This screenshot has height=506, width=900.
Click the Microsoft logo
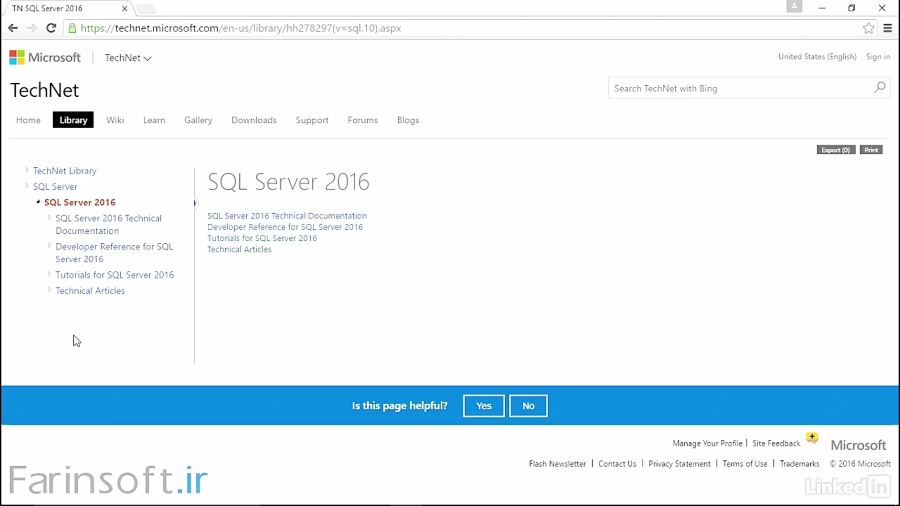click(x=45, y=57)
